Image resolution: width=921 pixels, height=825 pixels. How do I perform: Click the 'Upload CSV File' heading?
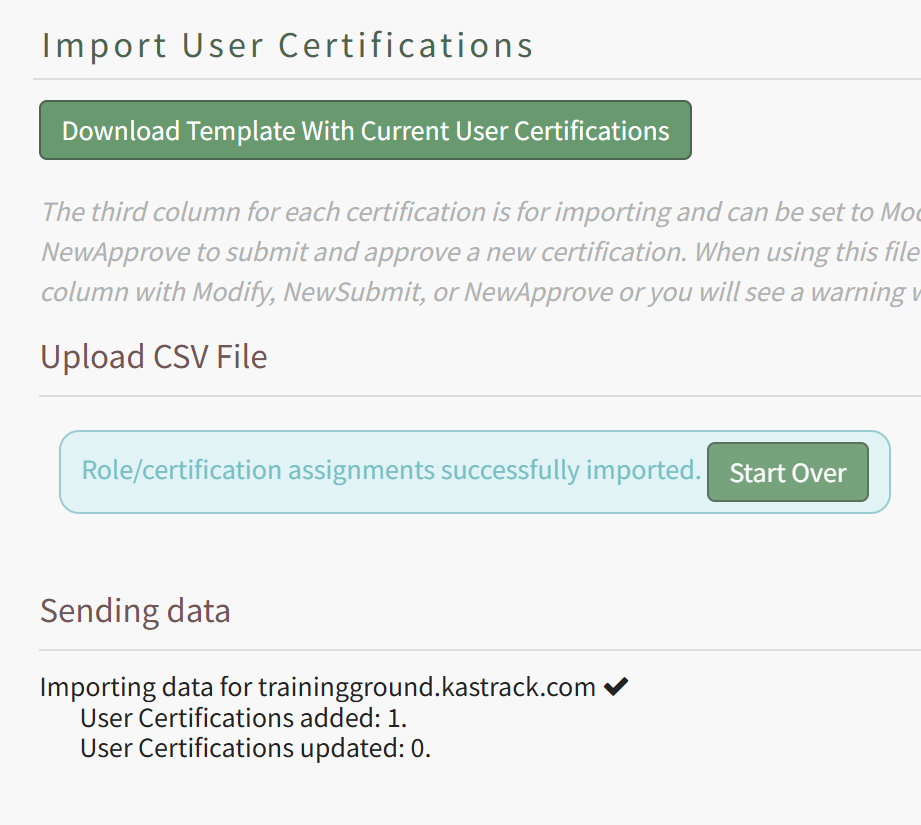154,356
